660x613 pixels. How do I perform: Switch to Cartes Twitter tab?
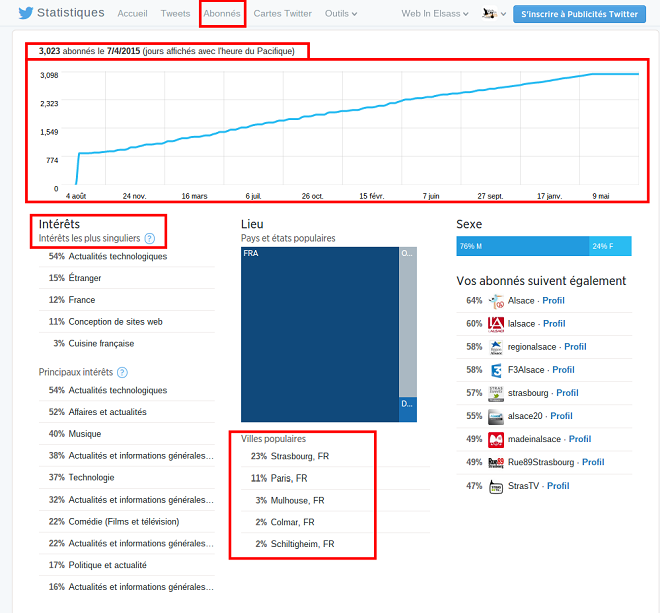pyautogui.click(x=282, y=13)
